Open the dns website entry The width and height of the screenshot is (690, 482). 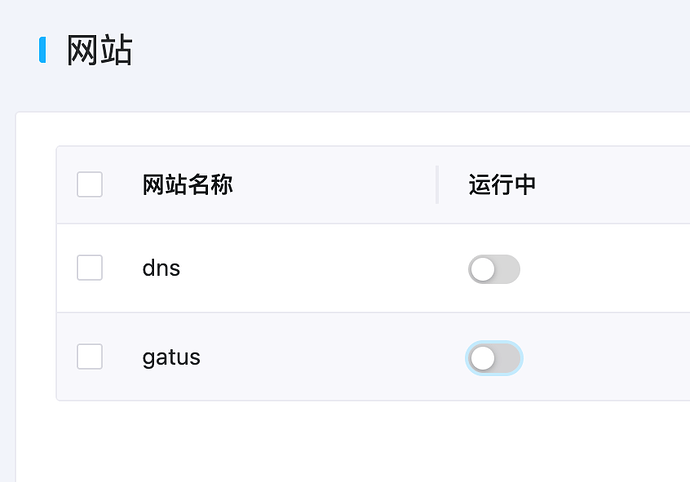[x=161, y=268]
